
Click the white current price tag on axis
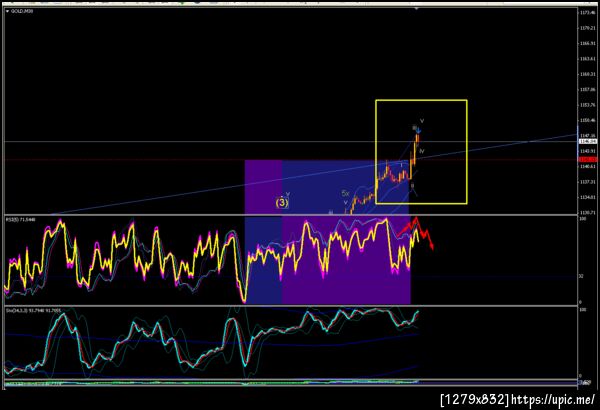(588, 142)
